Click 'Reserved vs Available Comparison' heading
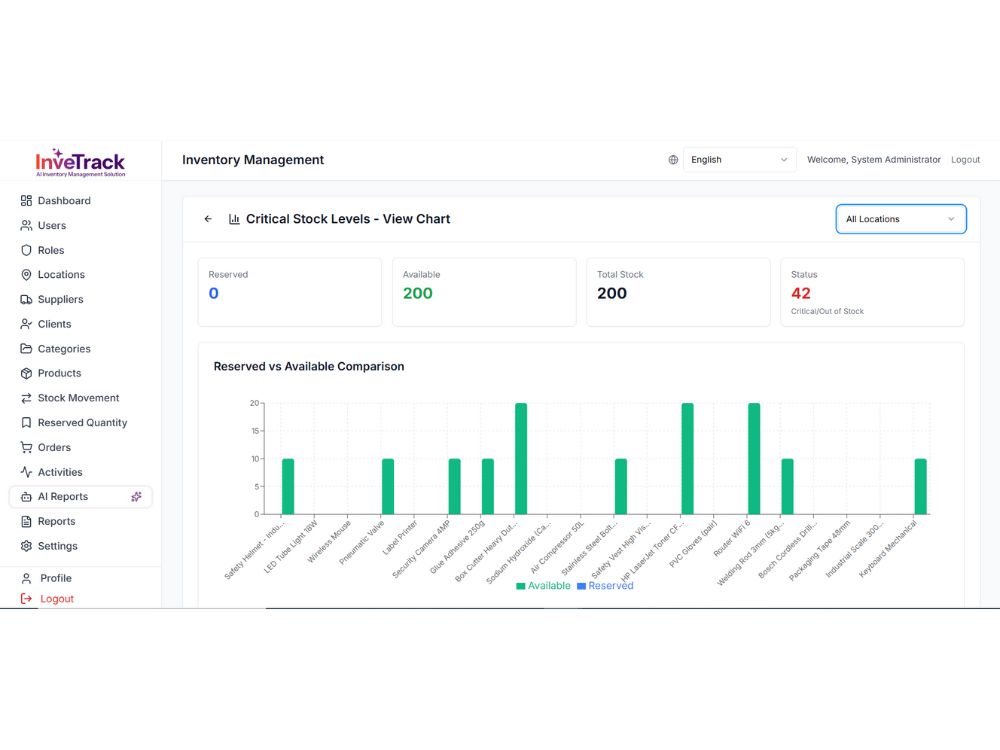The width and height of the screenshot is (1000, 750). (x=309, y=367)
